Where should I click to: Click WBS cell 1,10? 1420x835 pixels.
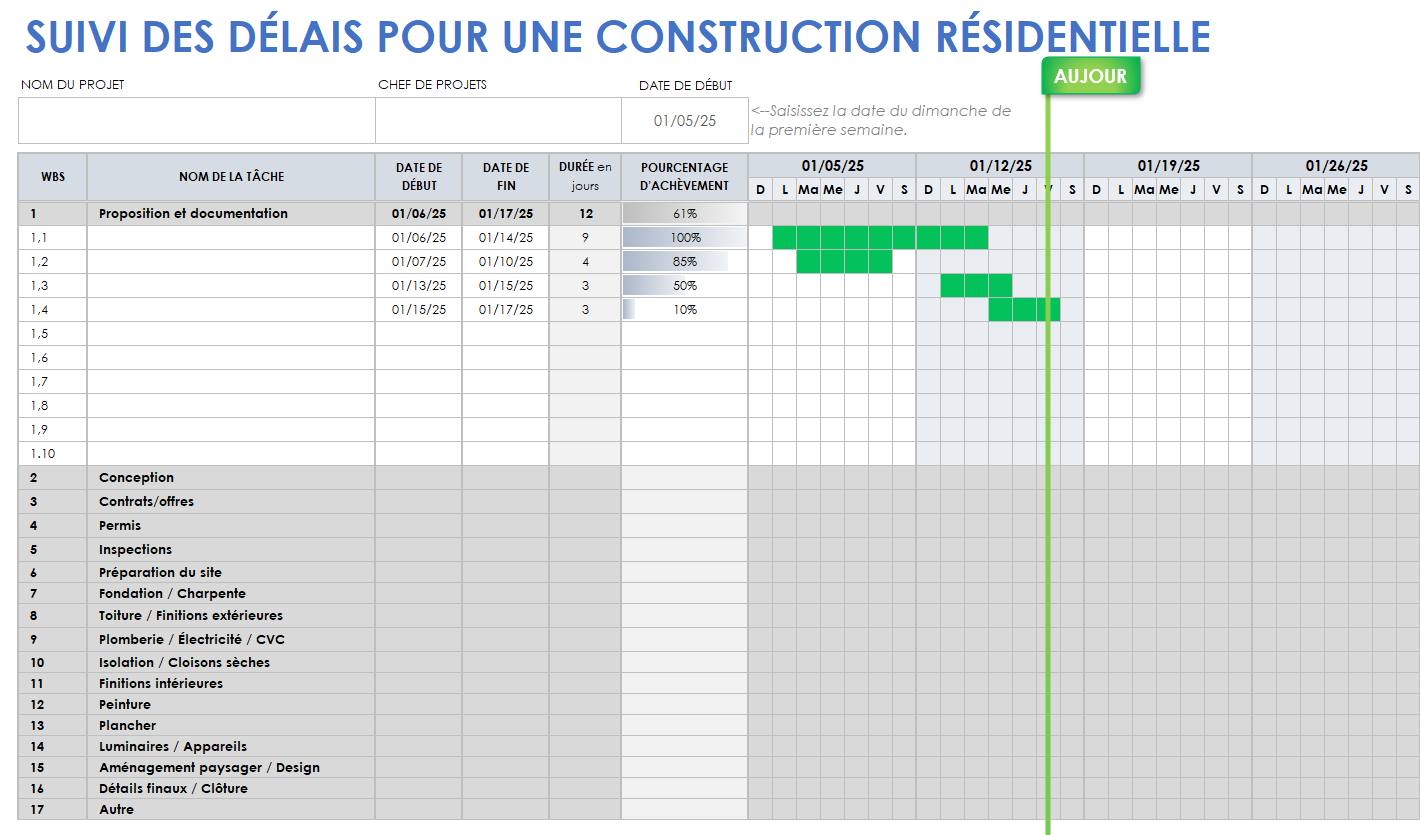[x=52, y=454]
